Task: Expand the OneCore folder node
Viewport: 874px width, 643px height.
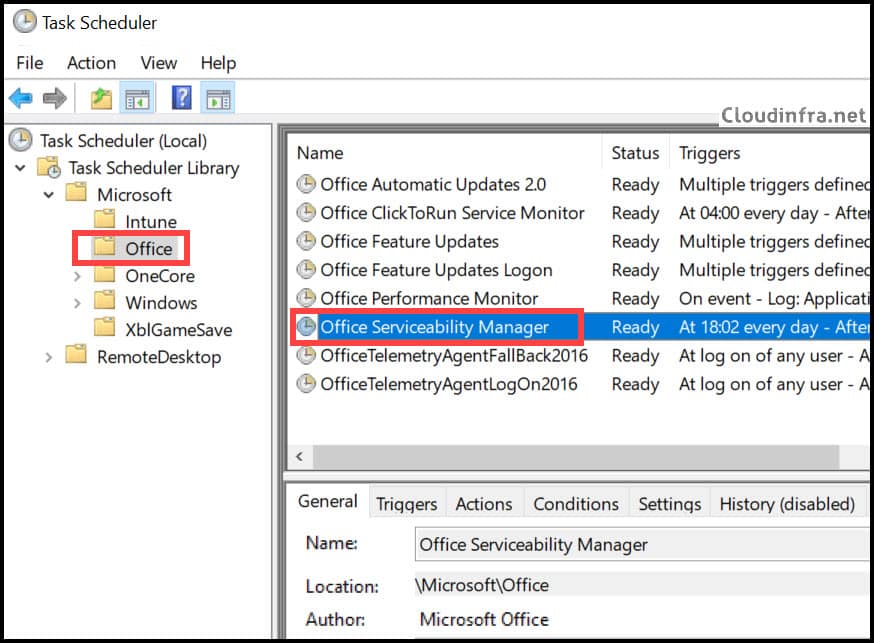Action: click(x=77, y=276)
